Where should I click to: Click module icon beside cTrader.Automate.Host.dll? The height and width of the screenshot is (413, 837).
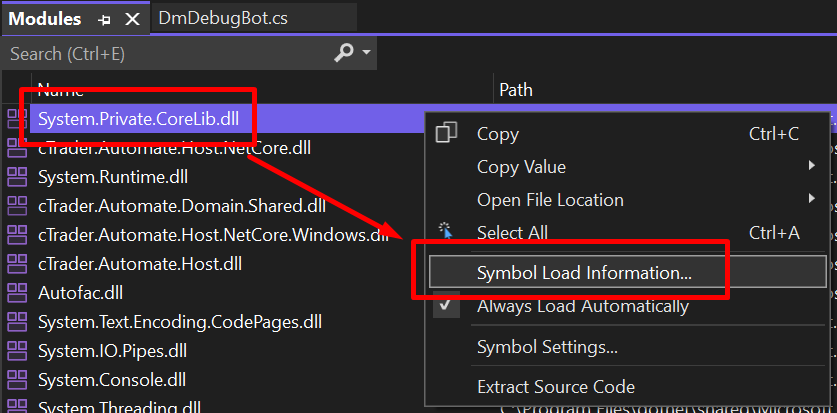click(x=17, y=264)
